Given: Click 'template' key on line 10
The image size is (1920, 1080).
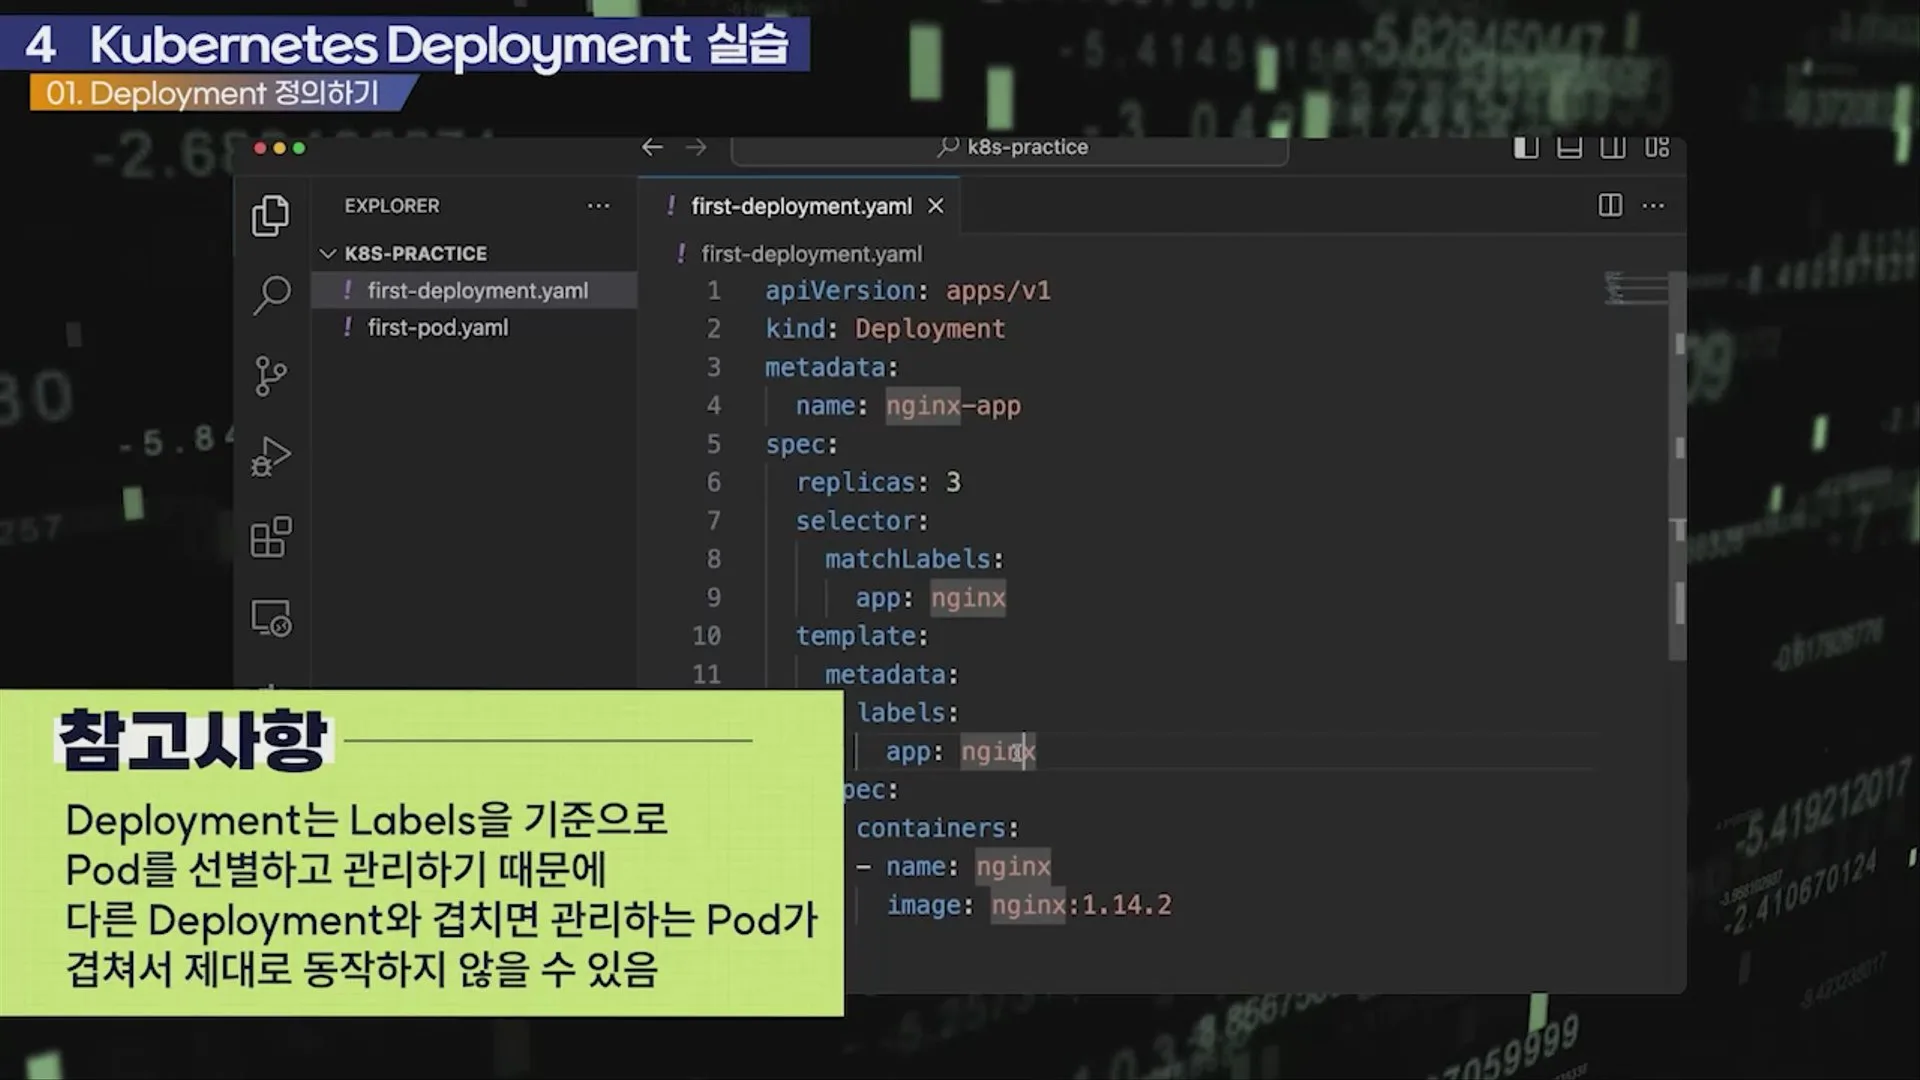Looking at the screenshot, I should [x=855, y=636].
